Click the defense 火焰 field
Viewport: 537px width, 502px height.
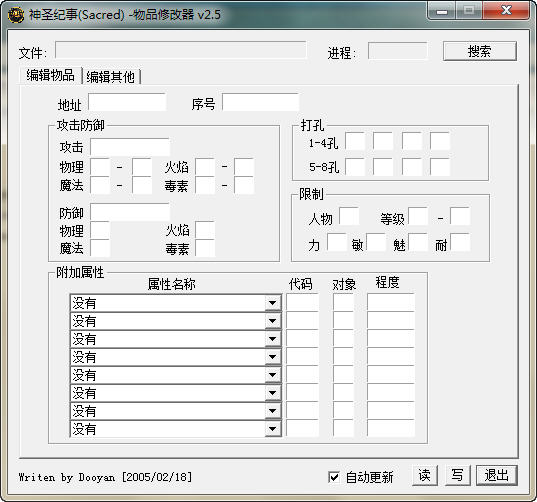(205, 230)
